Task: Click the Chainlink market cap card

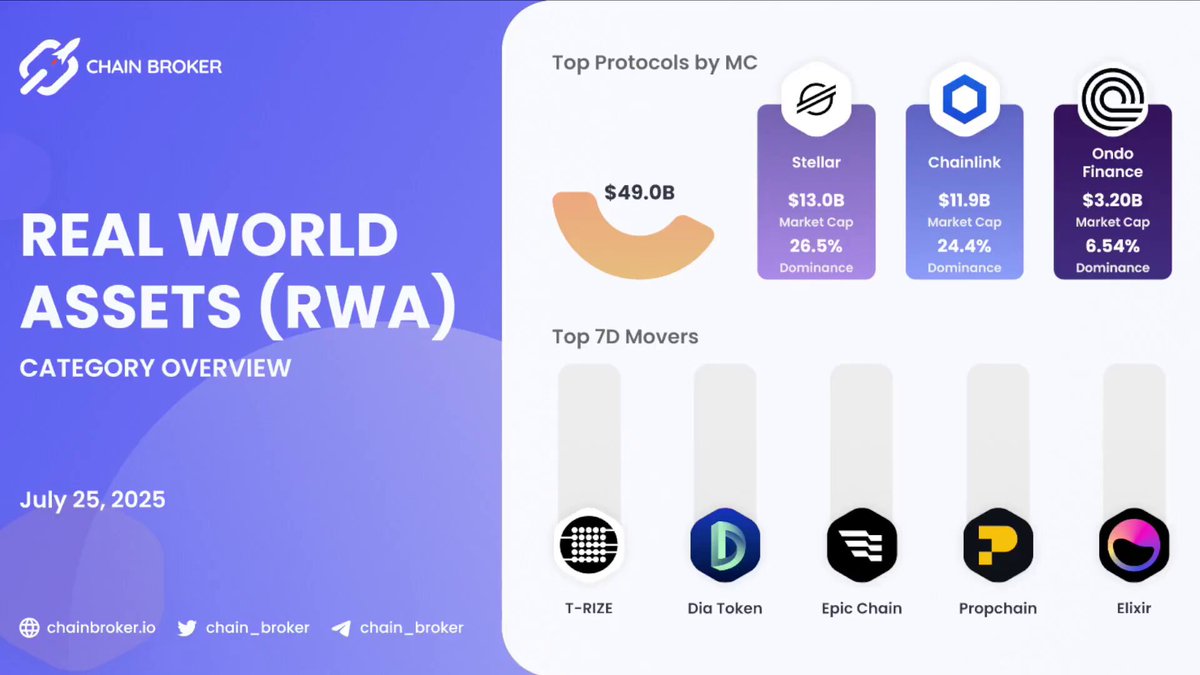Action: [x=964, y=191]
